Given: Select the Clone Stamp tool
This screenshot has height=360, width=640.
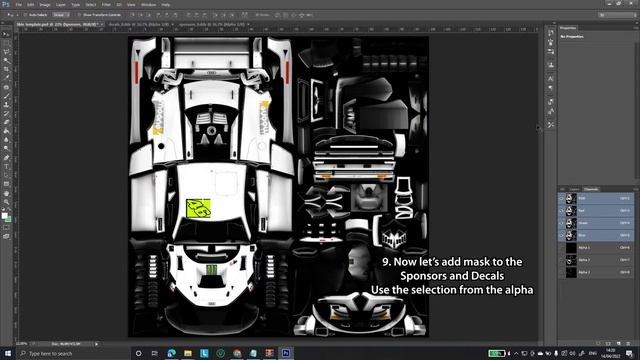Looking at the screenshot, I should pos(6,104).
